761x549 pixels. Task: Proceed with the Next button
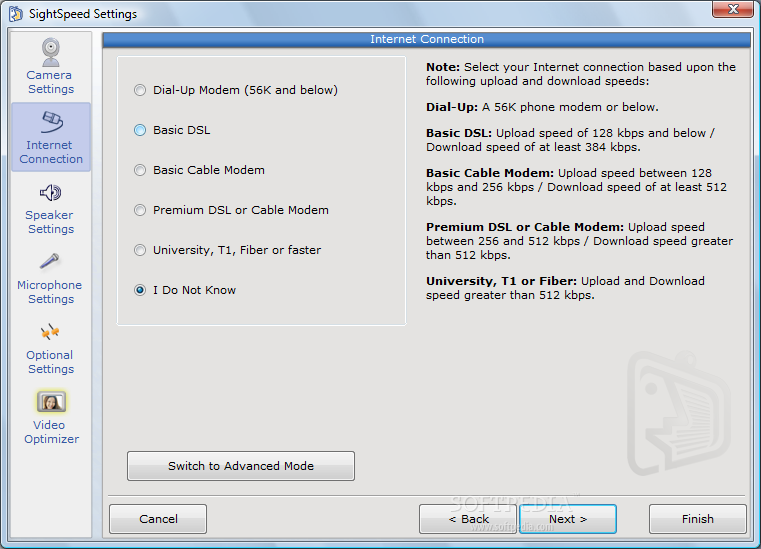point(568,519)
